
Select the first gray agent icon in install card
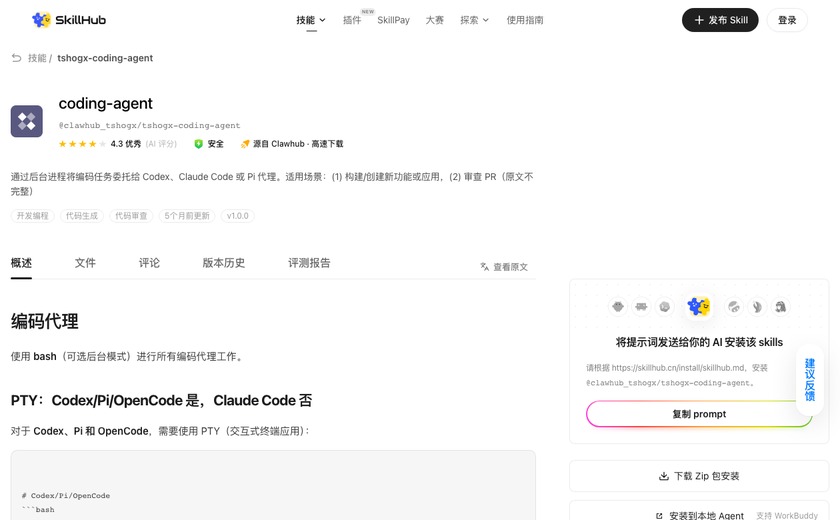(618, 307)
